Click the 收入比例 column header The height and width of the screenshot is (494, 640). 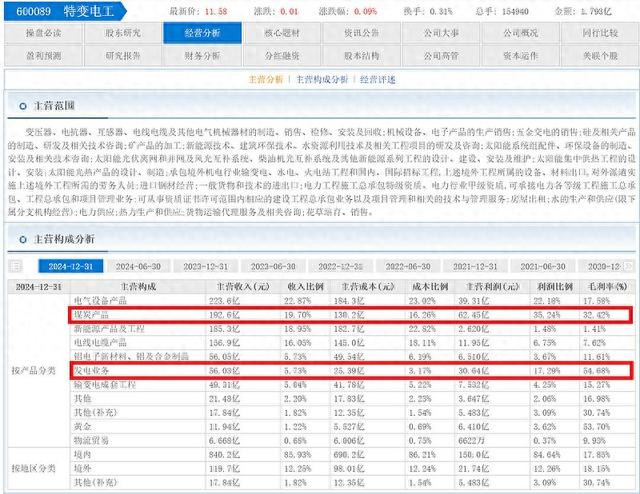pos(305,287)
